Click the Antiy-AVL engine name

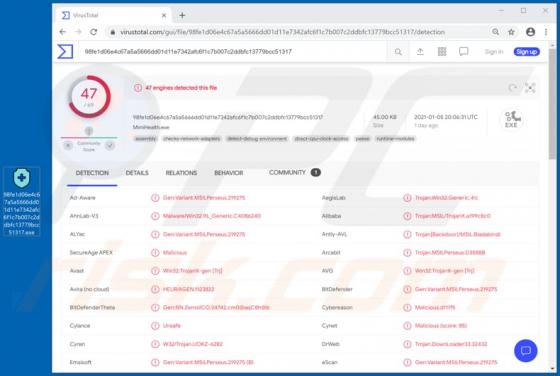click(x=334, y=234)
